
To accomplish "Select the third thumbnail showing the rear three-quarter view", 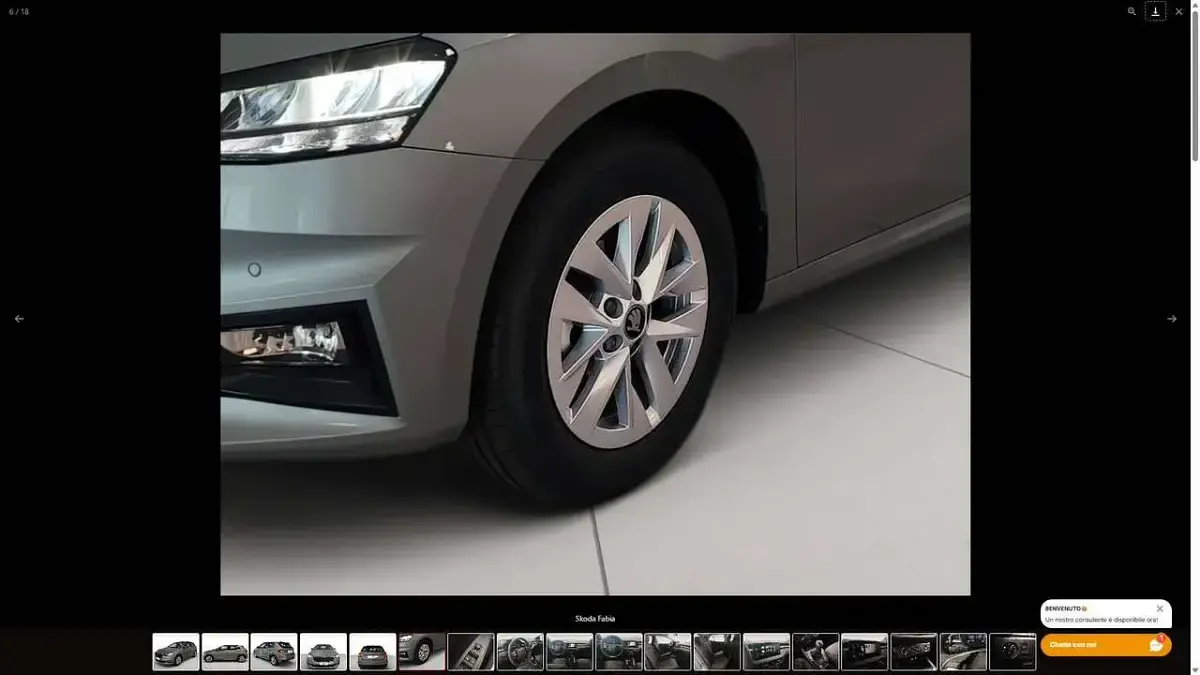I will coord(274,652).
